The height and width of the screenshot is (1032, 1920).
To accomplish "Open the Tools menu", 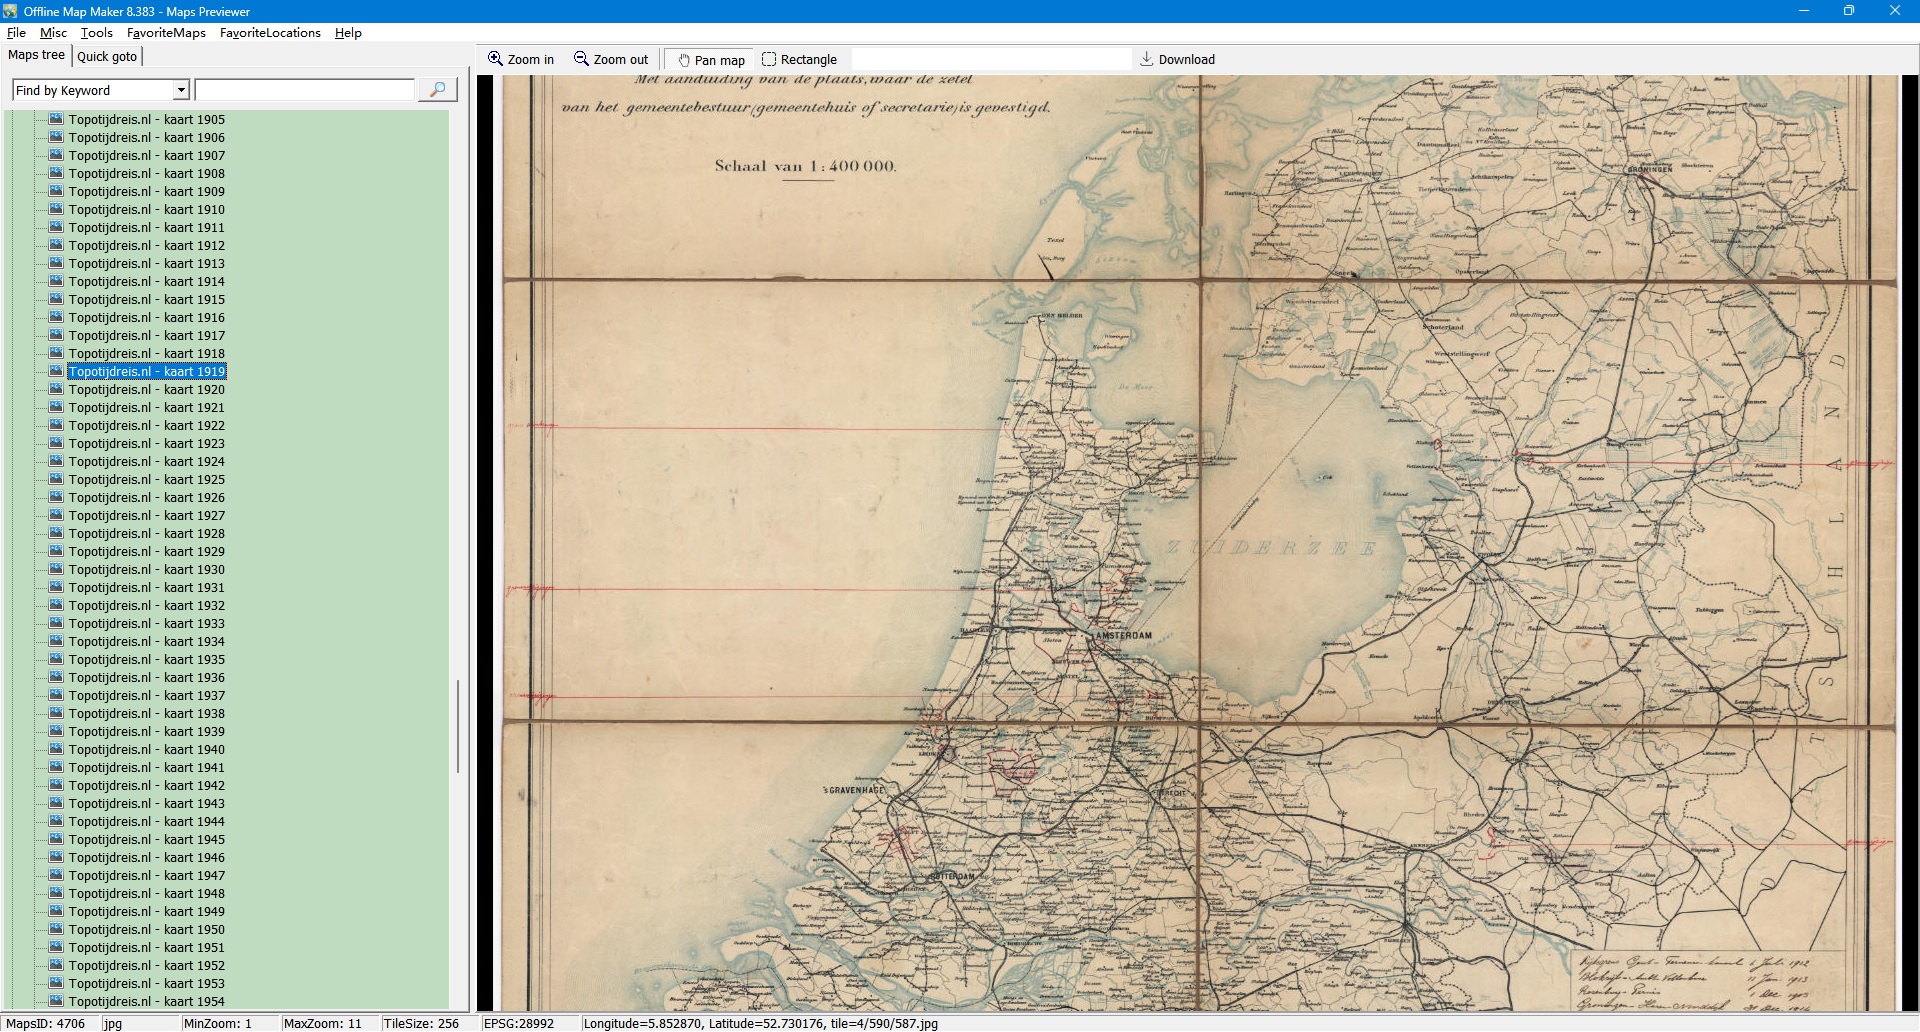I will click(96, 33).
